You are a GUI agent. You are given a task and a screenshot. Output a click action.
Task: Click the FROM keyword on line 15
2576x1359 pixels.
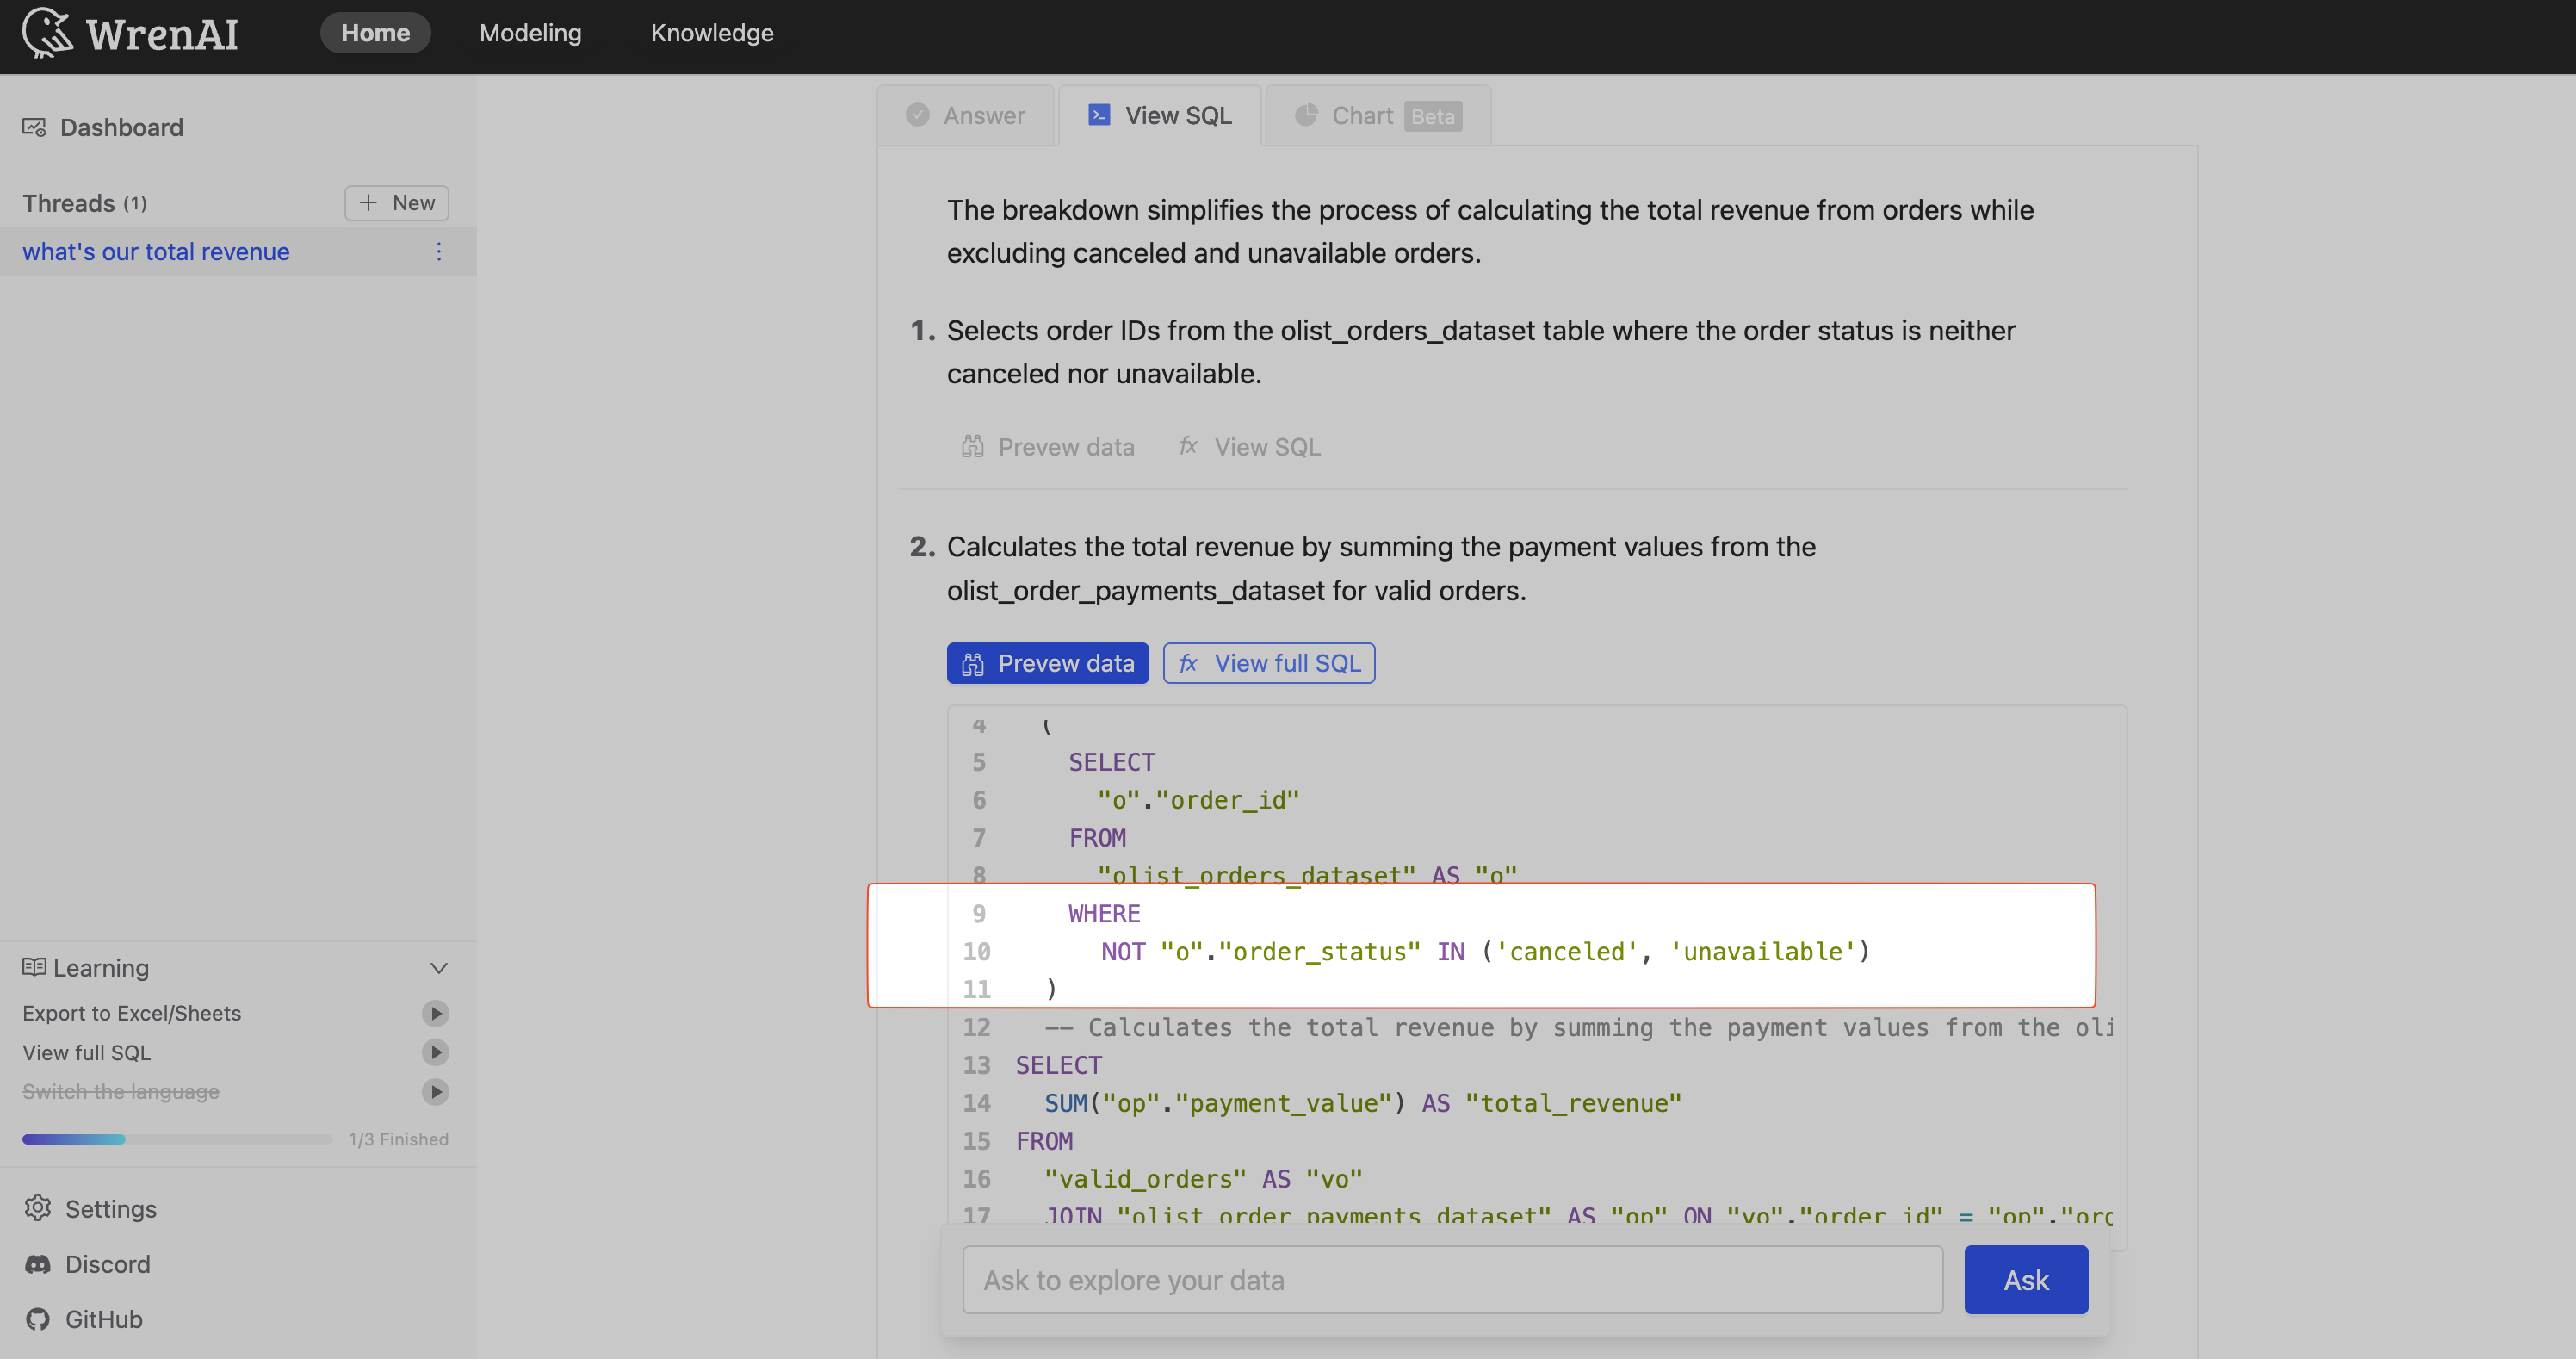(x=1044, y=1141)
